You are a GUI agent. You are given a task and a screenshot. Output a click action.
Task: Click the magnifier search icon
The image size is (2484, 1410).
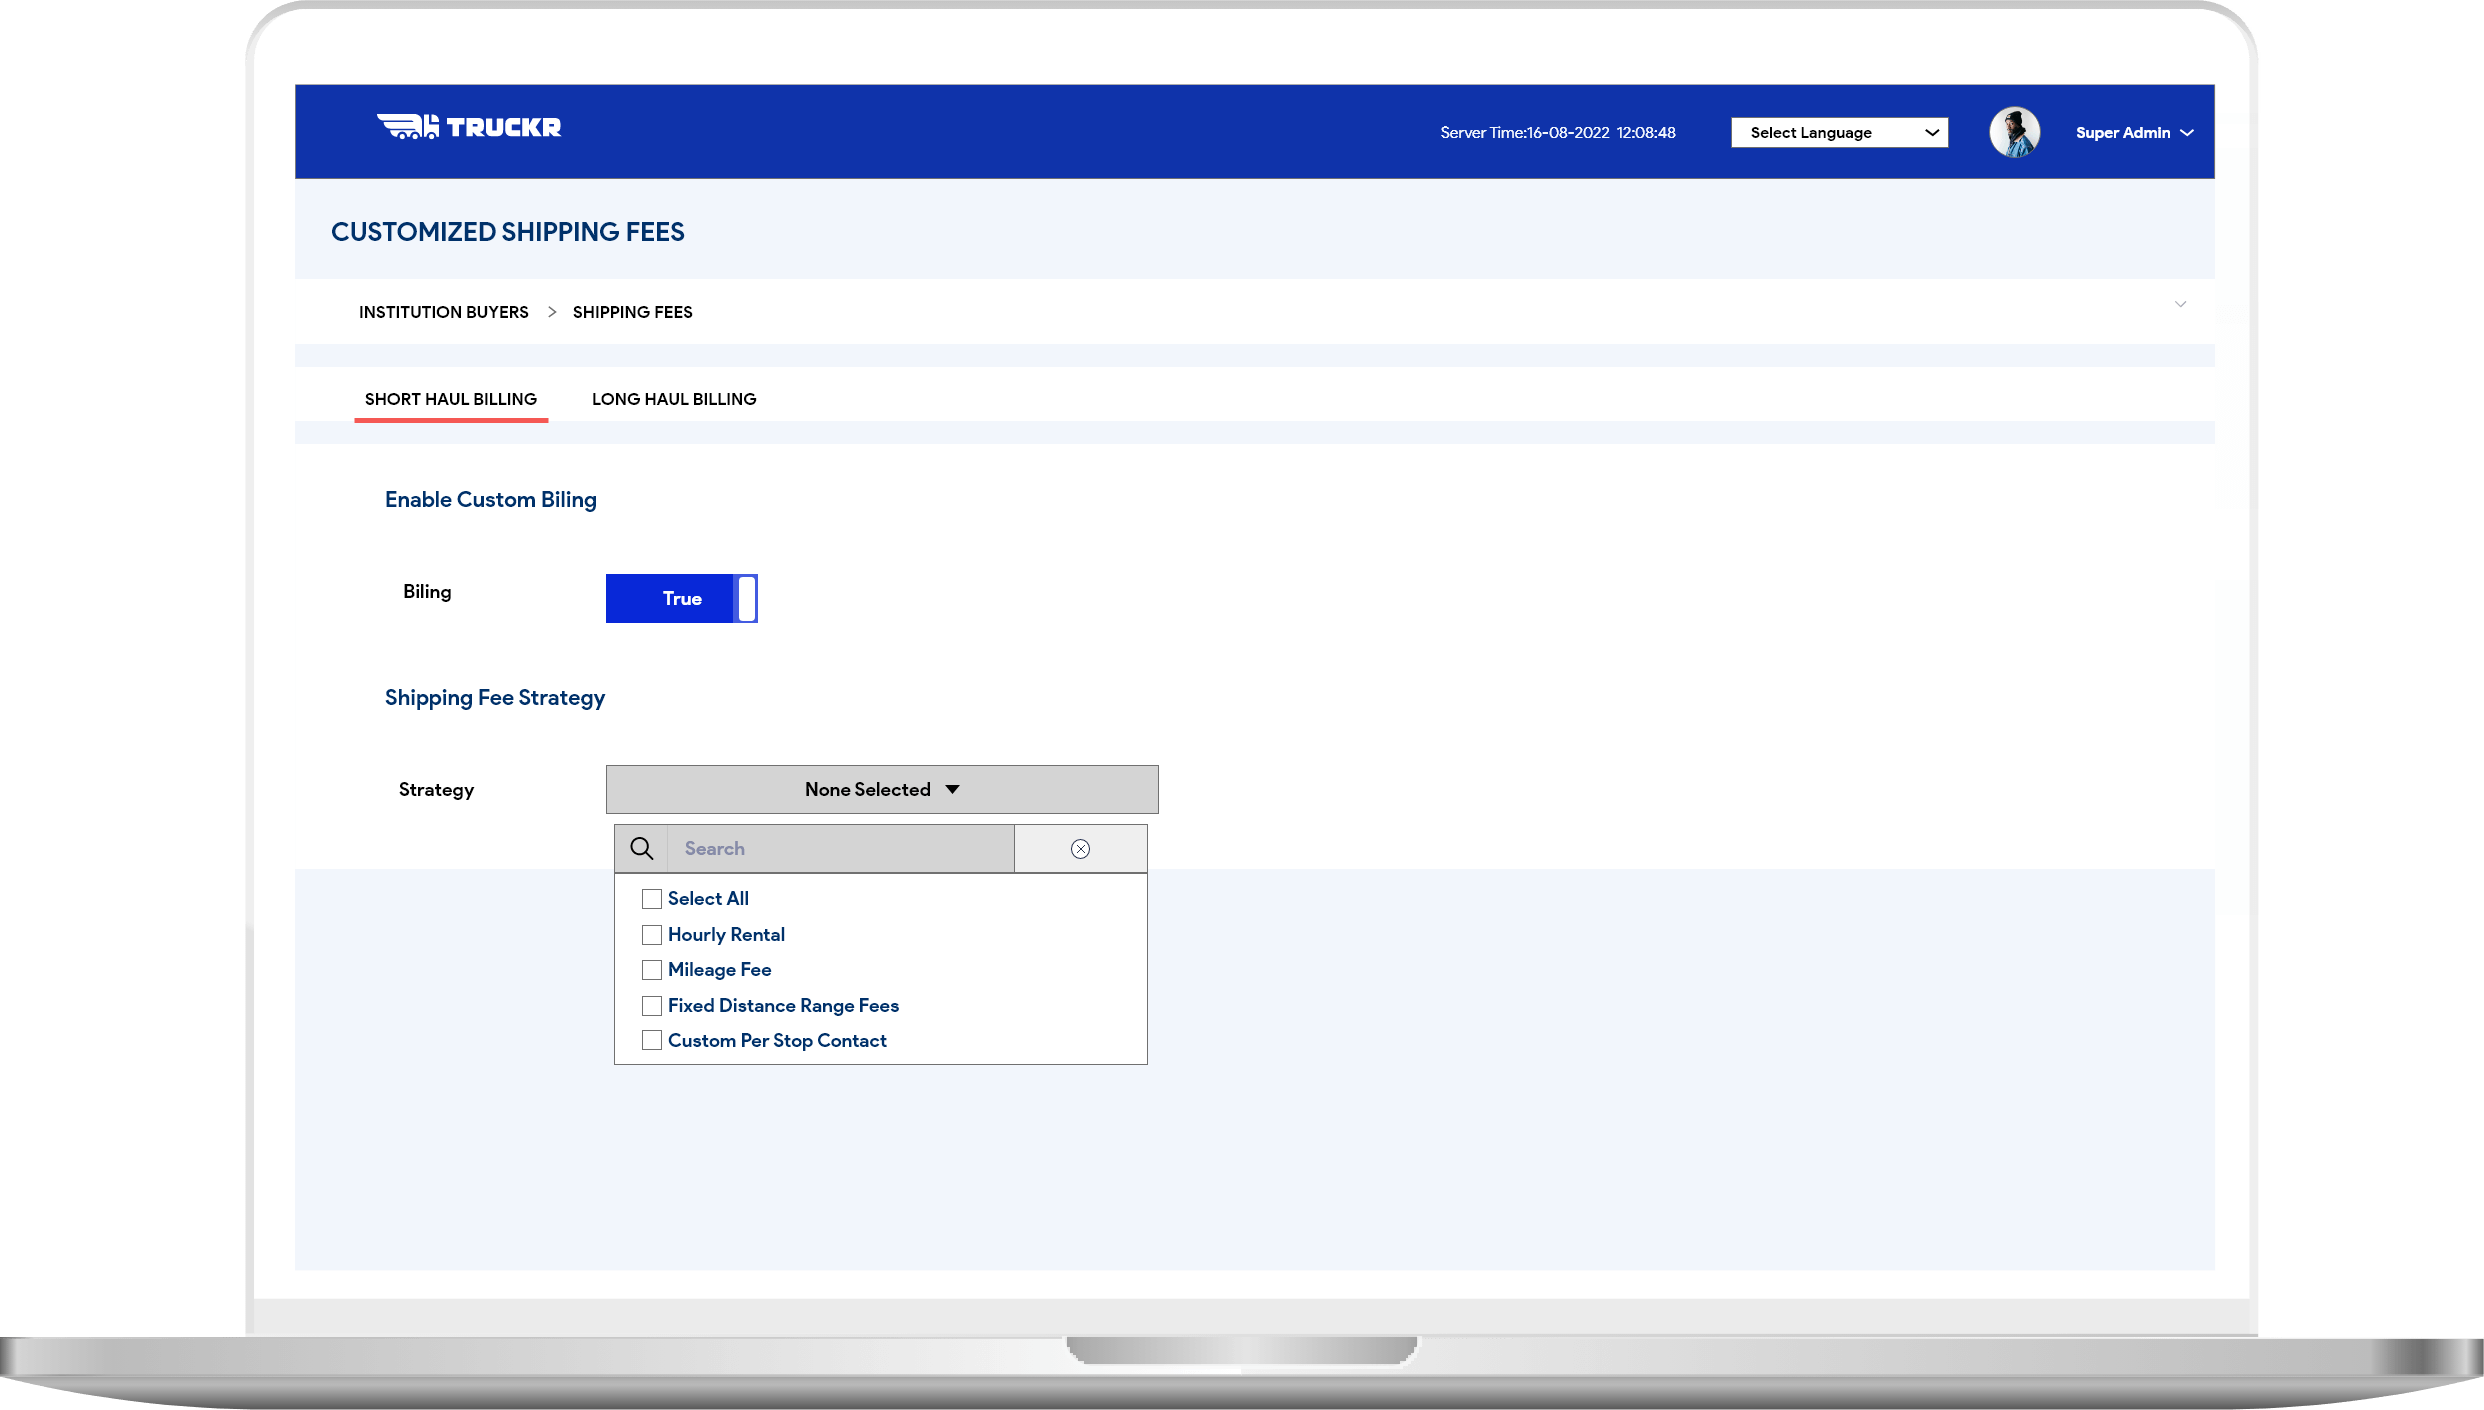[x=641, y=849]
